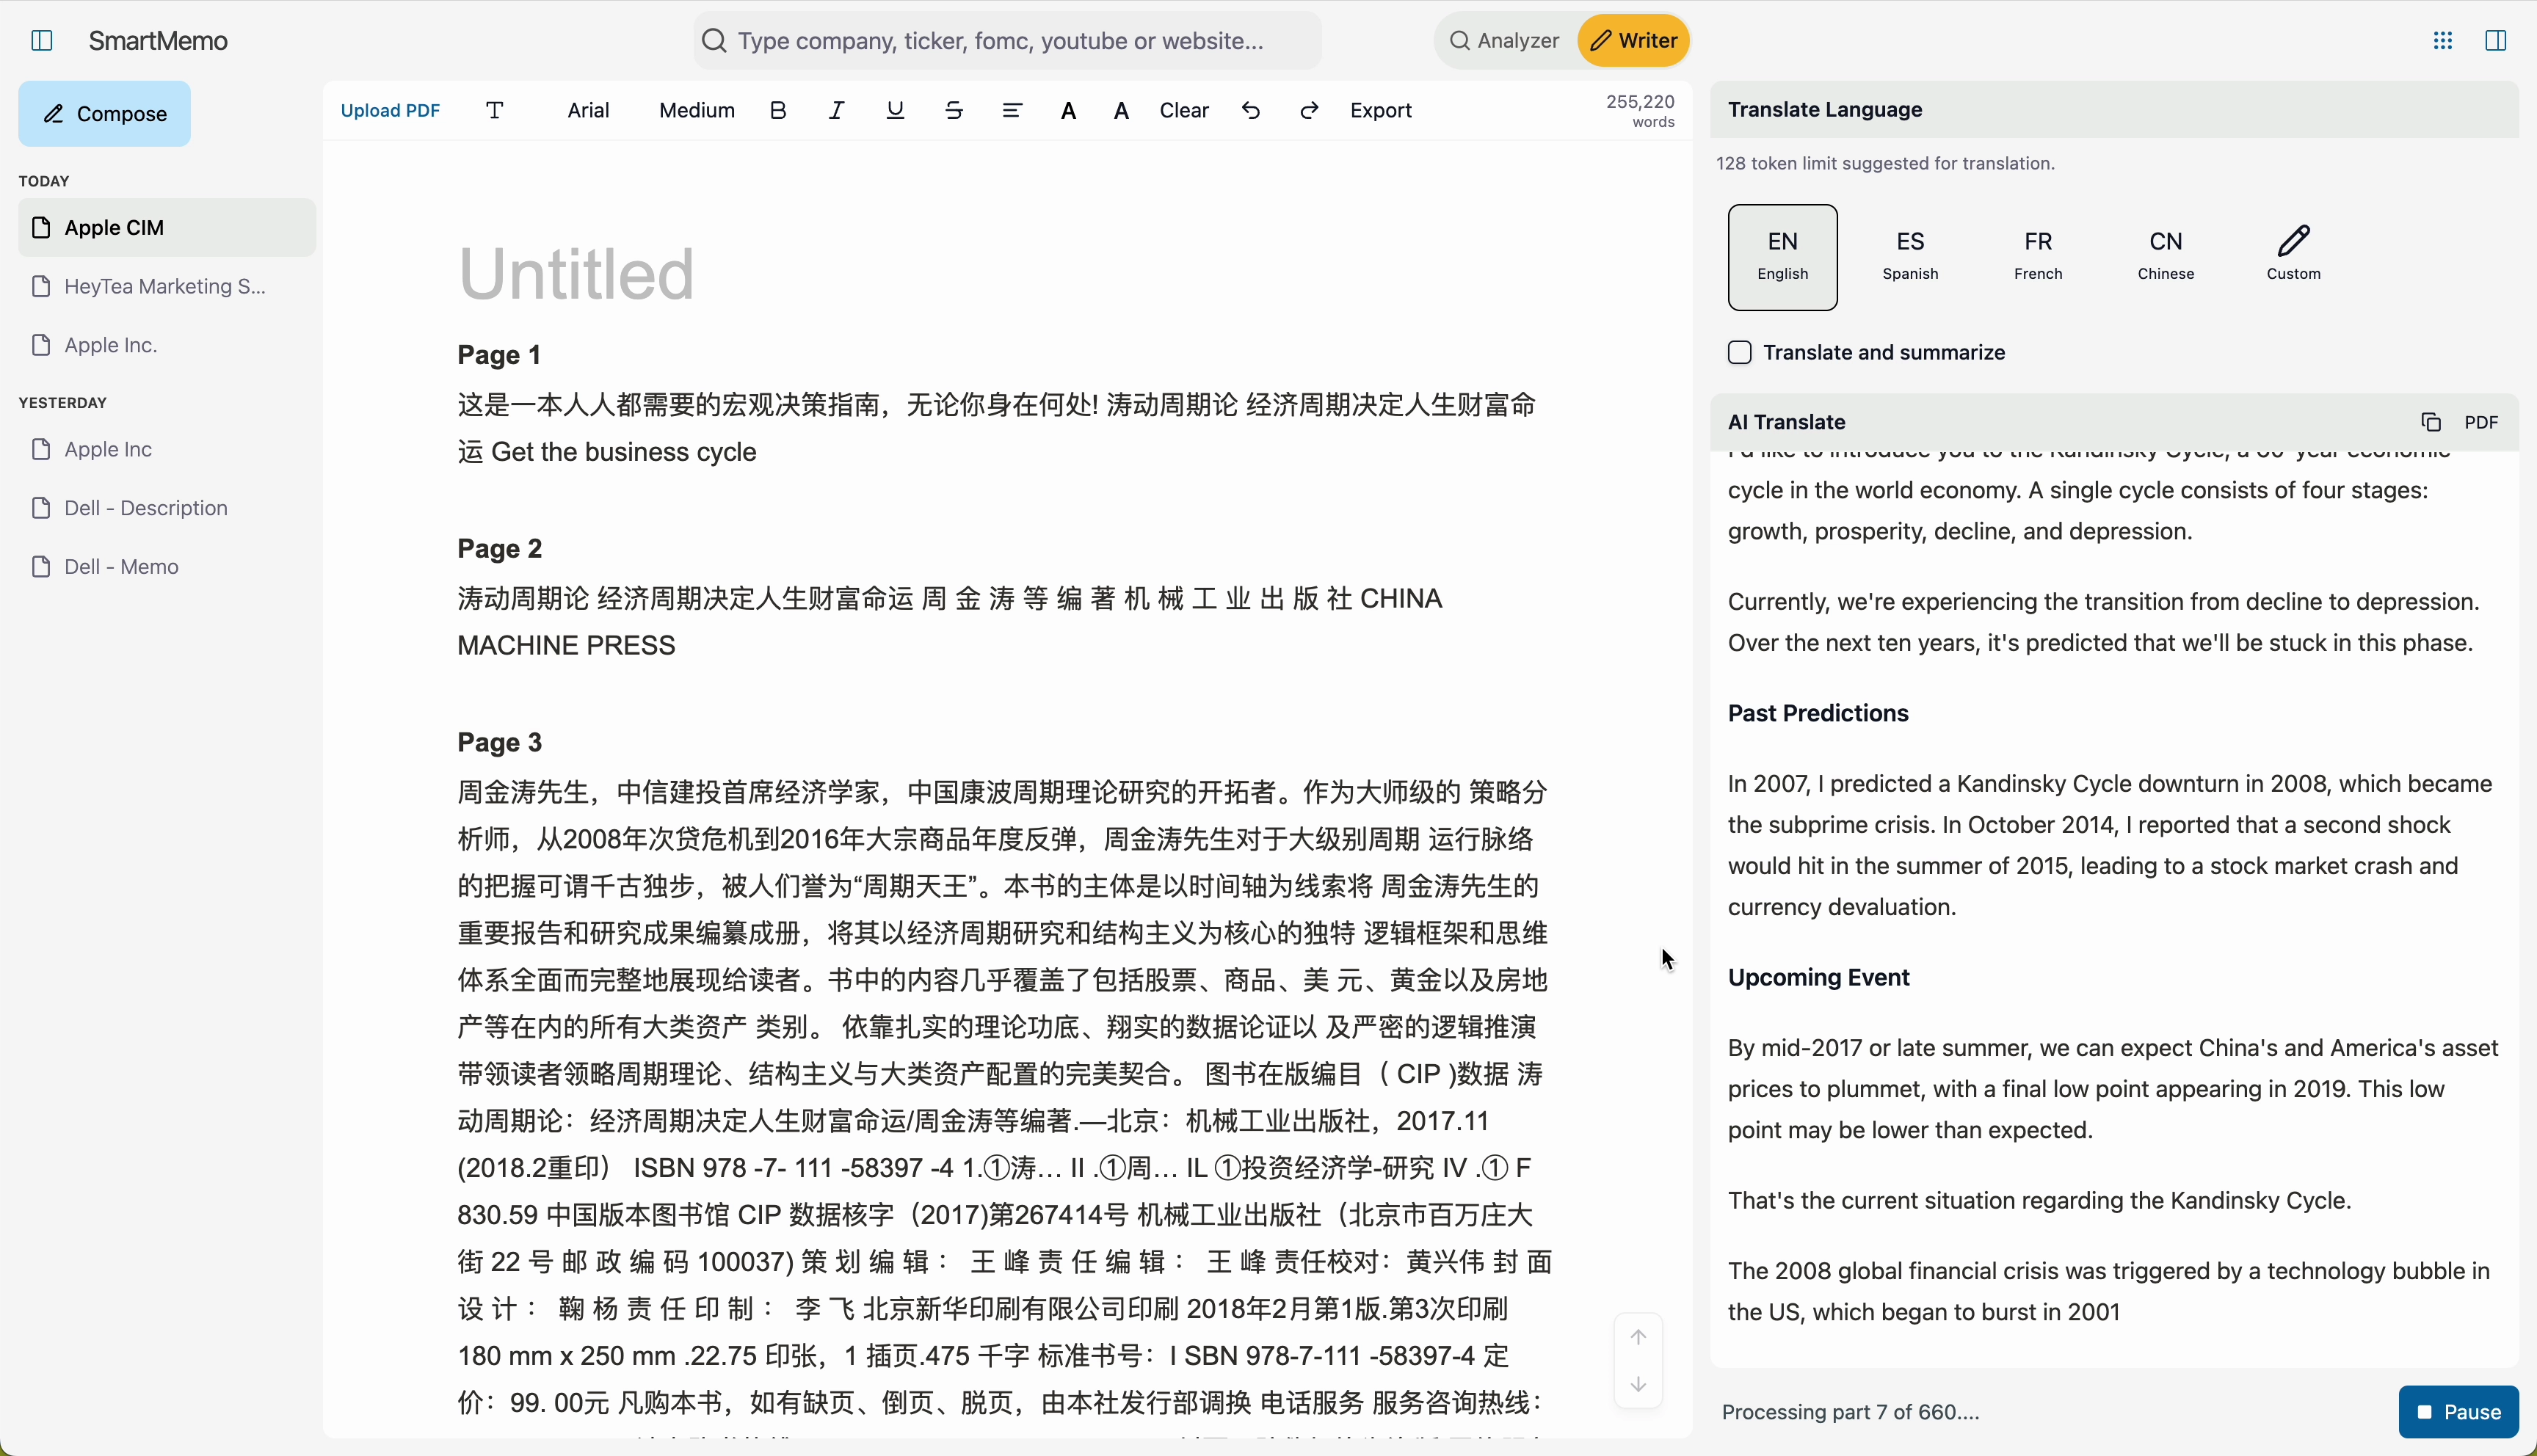Open the Arial font dropdown
The width and height of the screenshot is (2537, 1456).
pyautogui.click(x=588, y=111)
